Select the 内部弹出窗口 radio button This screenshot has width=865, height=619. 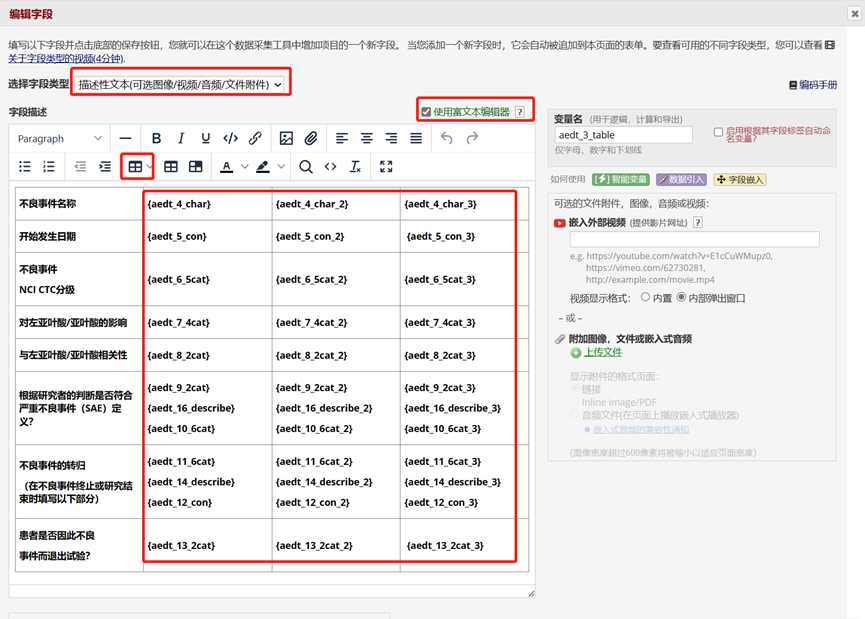coord(681,297)
